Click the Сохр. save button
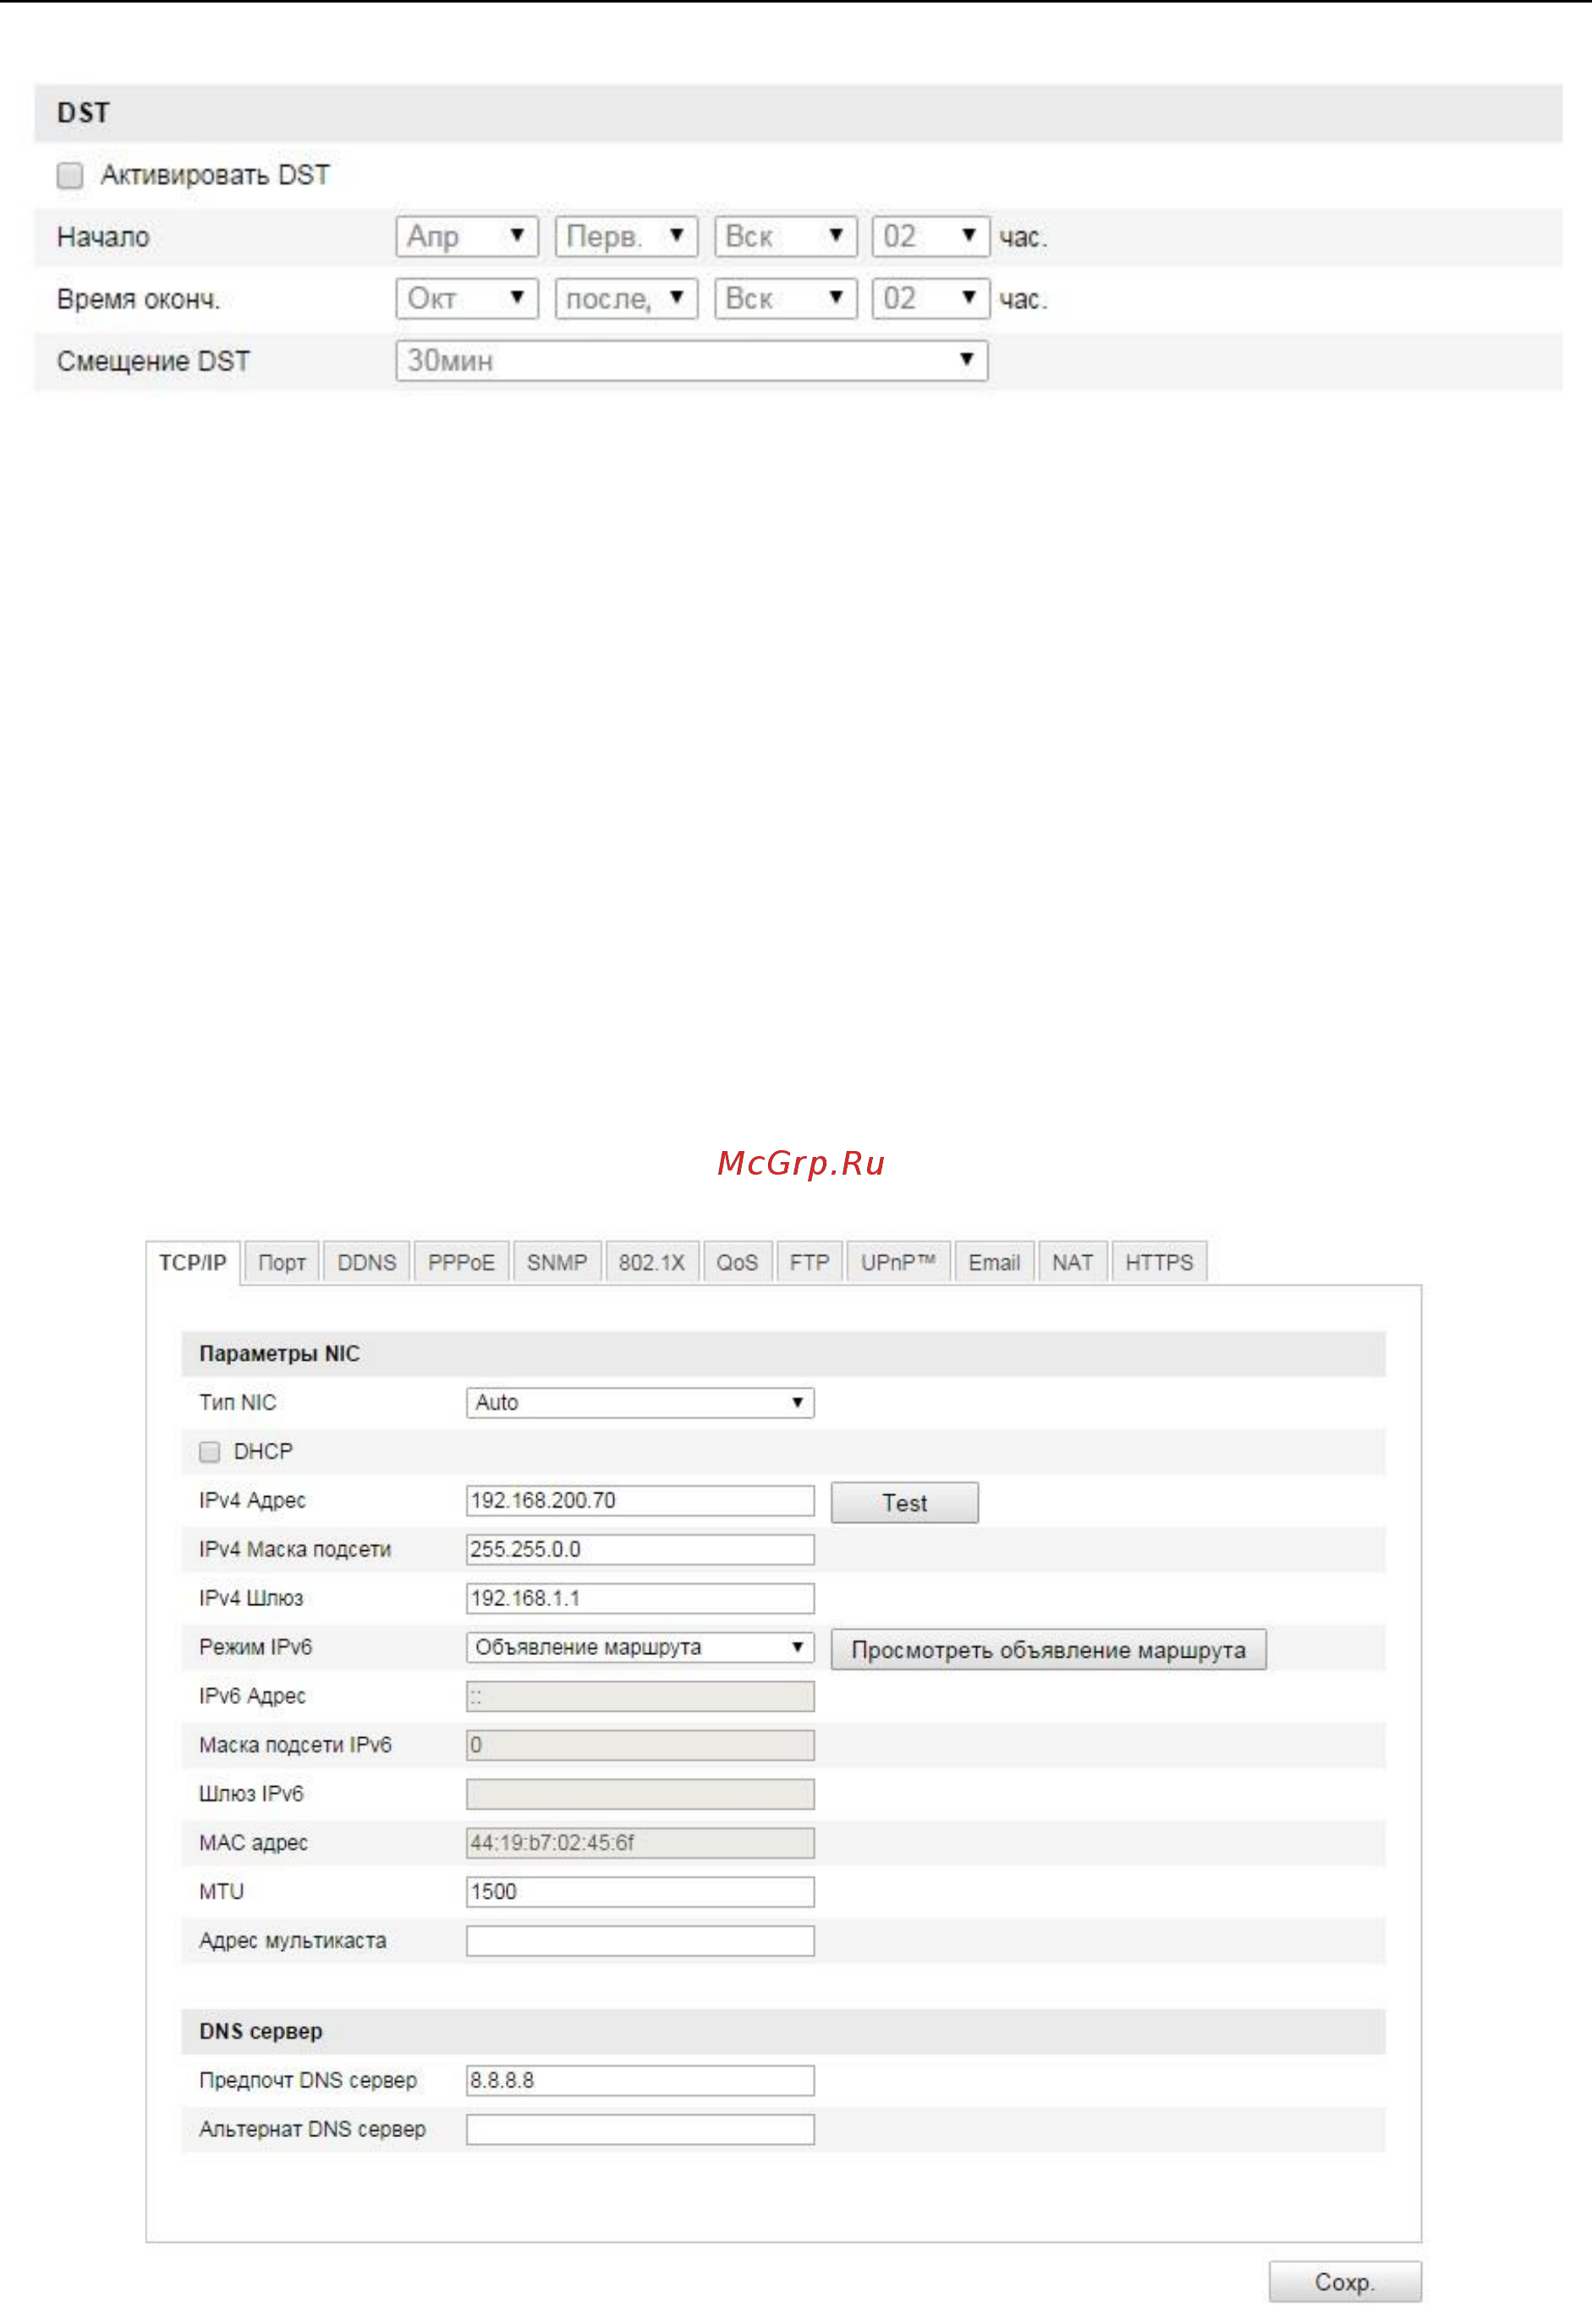Image resolution: width=1592 pixels, height=2324 pixels. 1345,2282
